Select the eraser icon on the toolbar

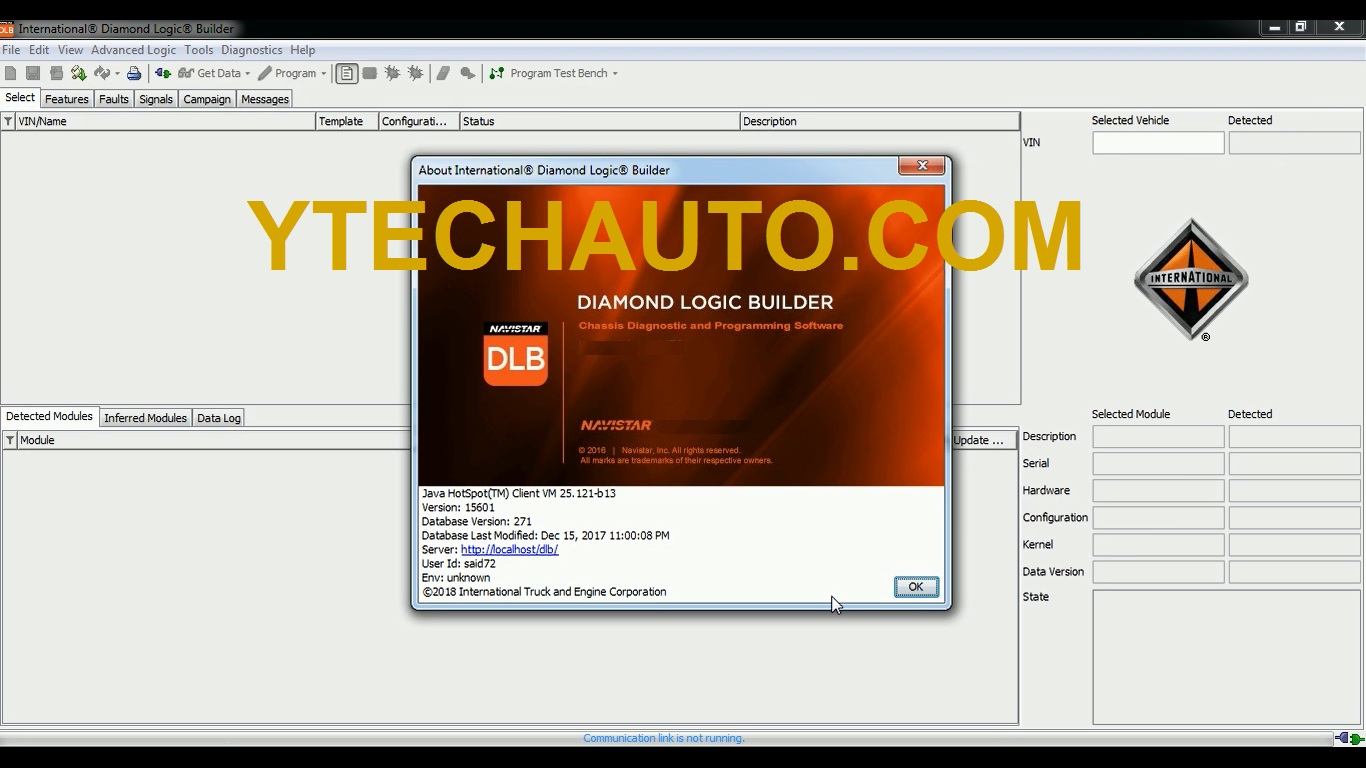pyautogui.click(x=443, y=73)
